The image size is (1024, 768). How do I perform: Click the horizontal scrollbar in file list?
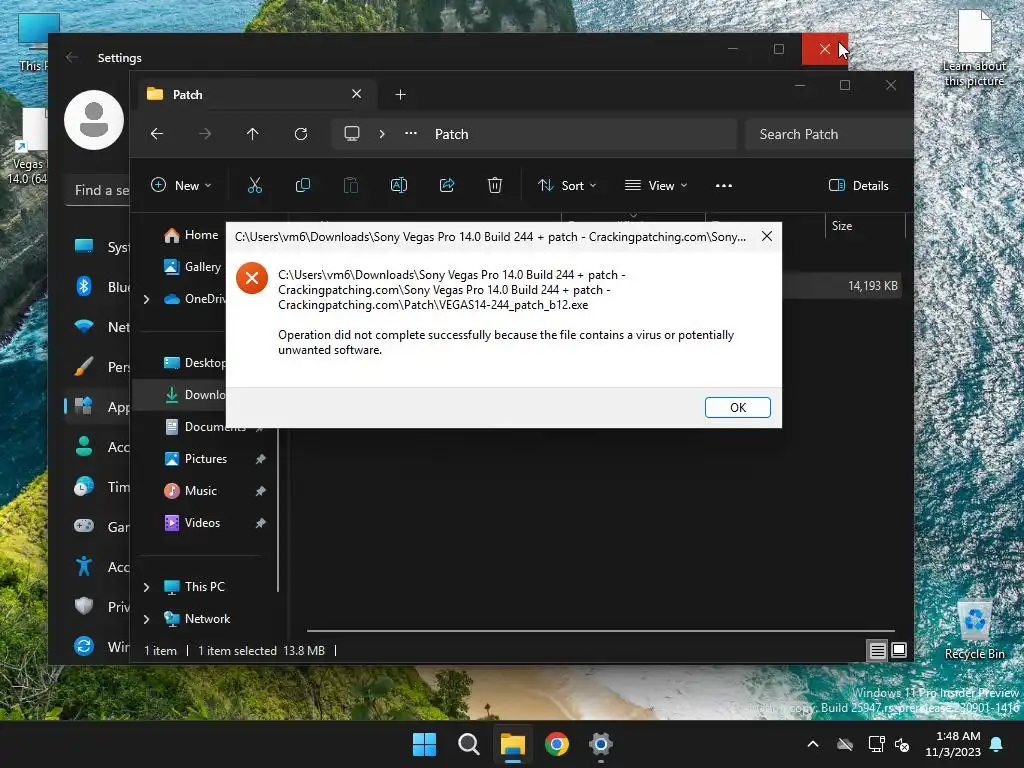tap(600, 631)
